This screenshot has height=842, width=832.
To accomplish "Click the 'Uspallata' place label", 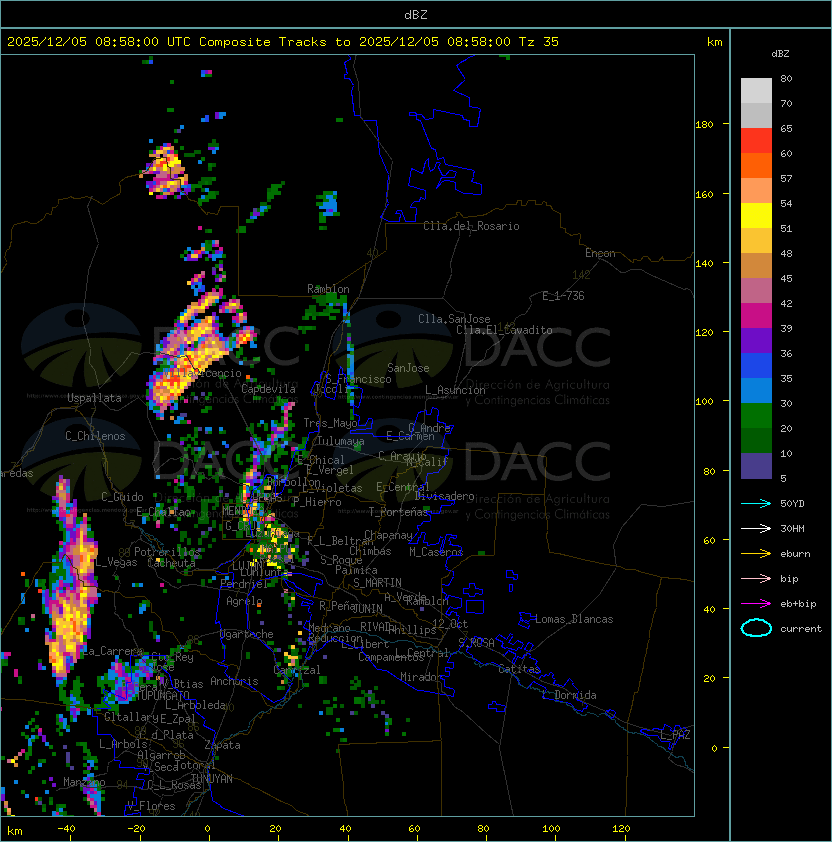I will tap(94, 398).
